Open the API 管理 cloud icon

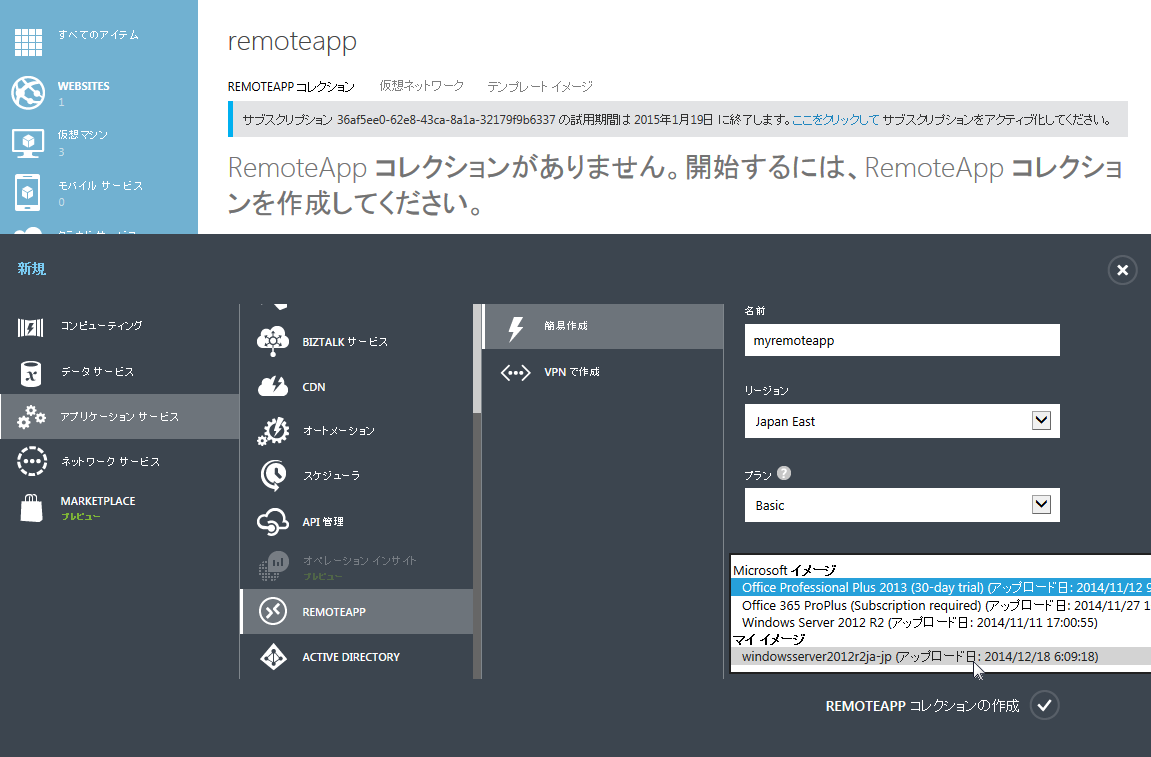[x=273, y=521]
